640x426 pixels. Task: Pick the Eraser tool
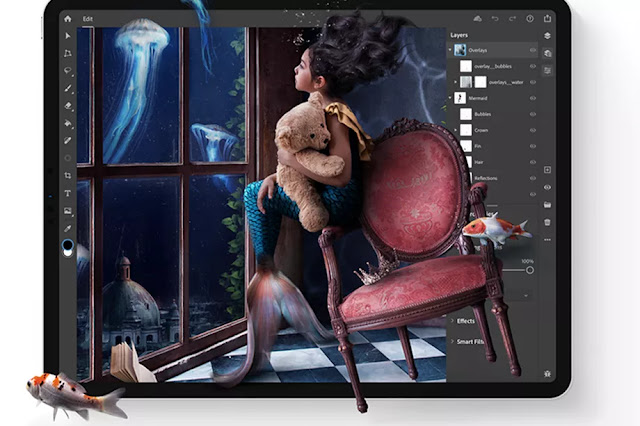(68, 105)
